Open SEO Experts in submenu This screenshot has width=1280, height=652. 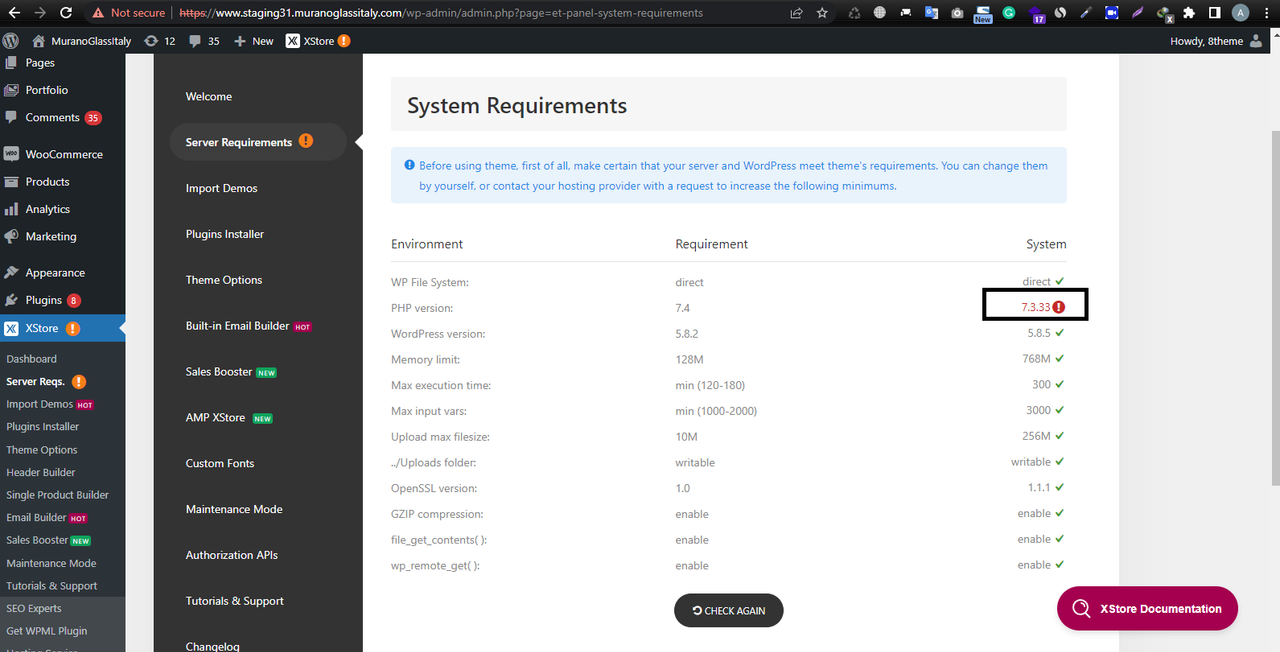(34, 608)
